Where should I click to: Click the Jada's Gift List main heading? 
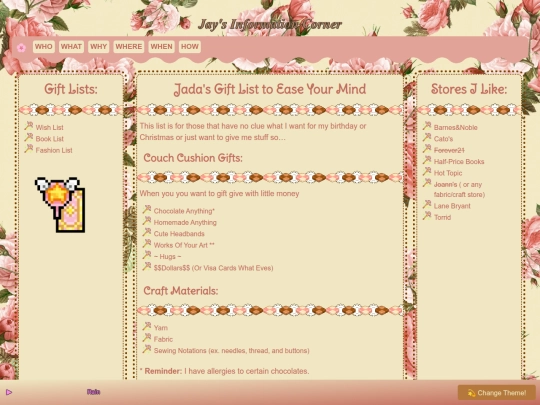[270, 90]
